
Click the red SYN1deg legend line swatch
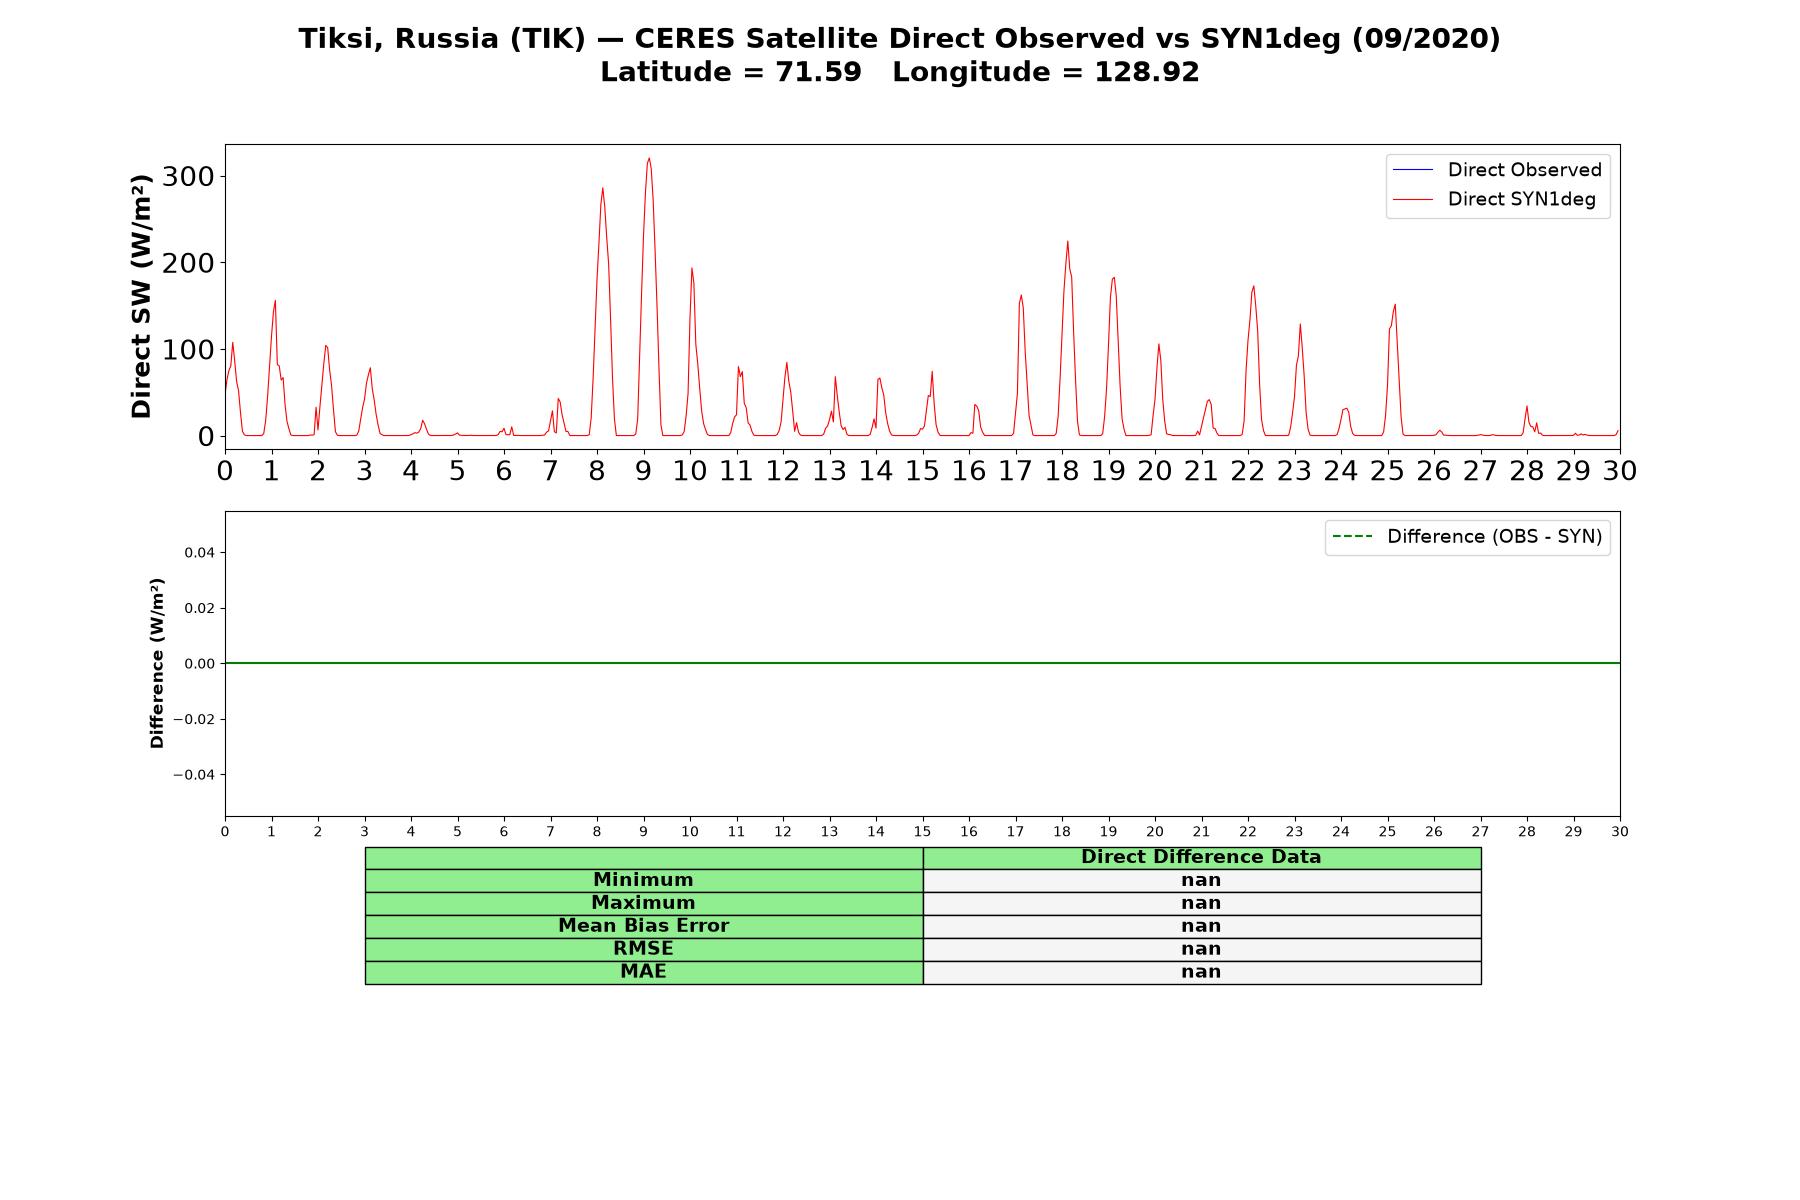point(1413,200)
